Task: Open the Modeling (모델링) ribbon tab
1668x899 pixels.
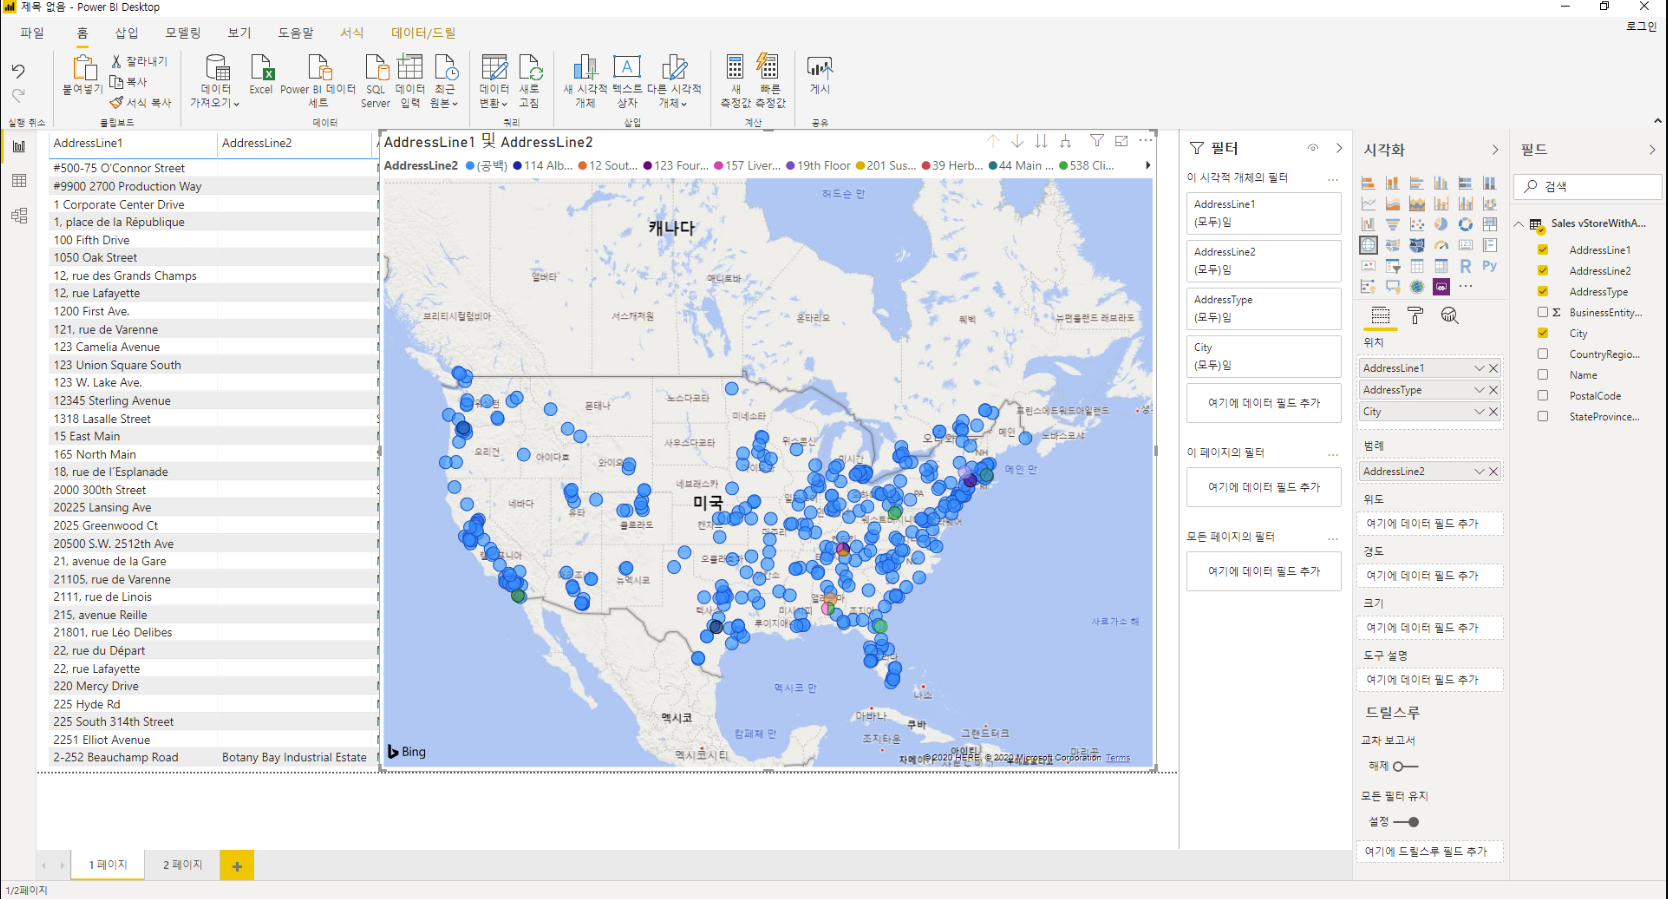Action: tap(183, 33)
